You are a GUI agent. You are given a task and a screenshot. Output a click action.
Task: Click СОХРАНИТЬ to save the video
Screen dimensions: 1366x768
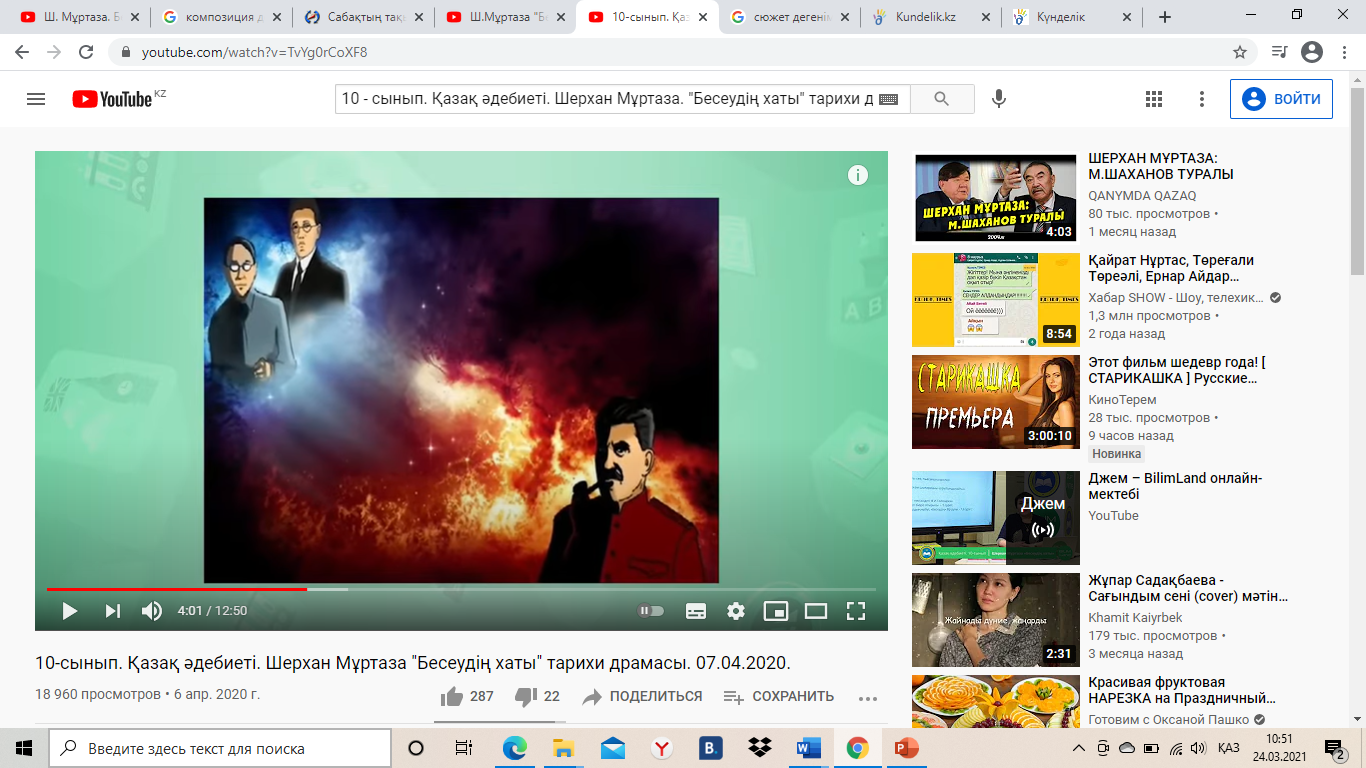point(778,696)
